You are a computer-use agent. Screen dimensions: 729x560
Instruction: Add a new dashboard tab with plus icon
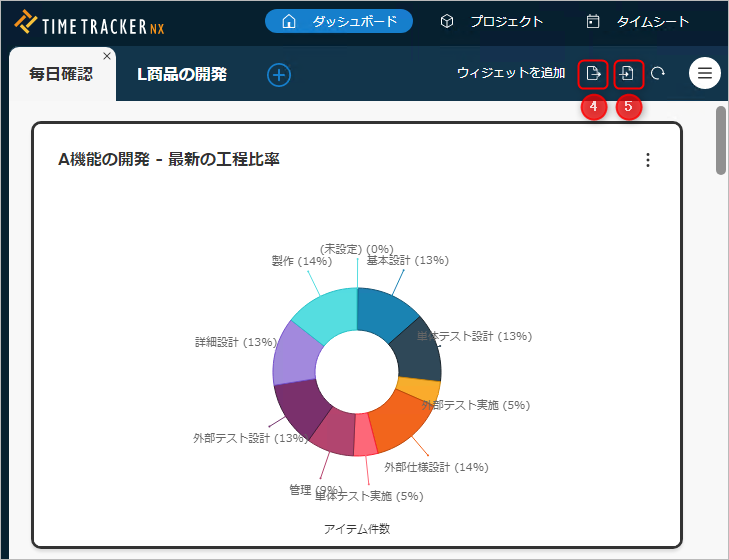point(279,74)
